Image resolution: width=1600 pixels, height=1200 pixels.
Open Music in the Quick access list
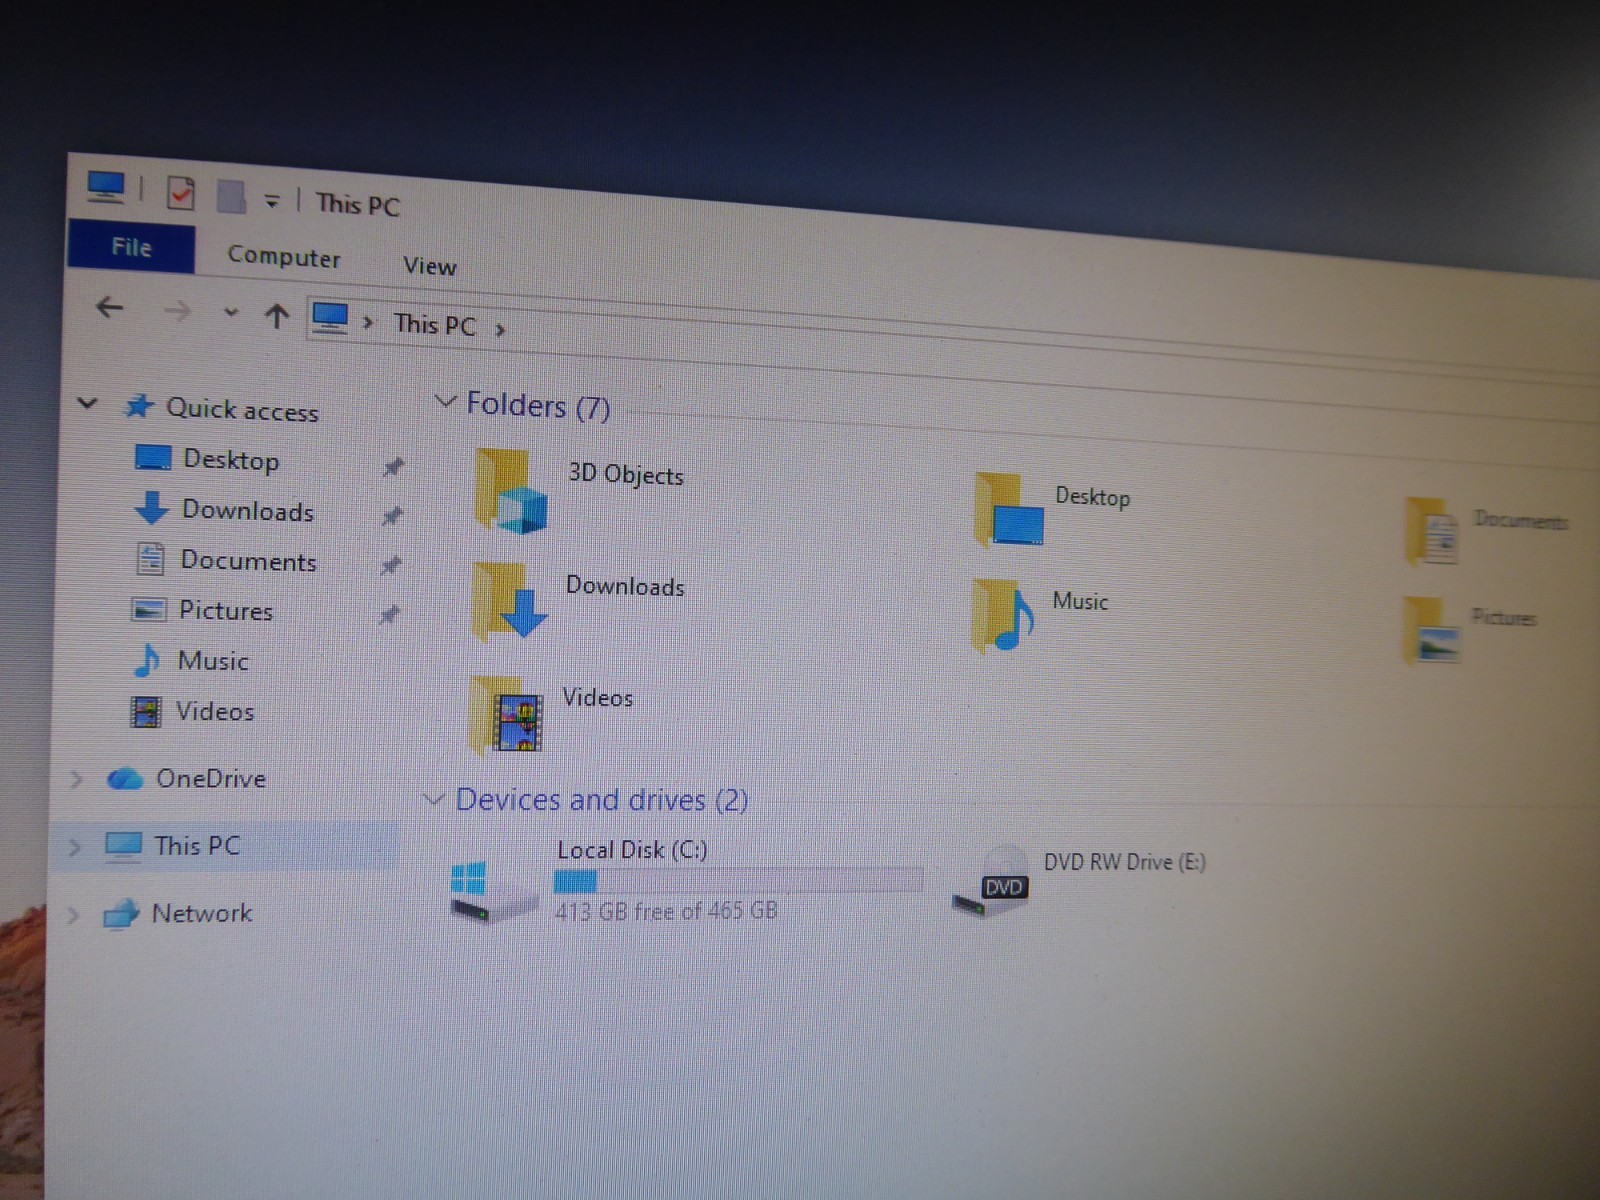tap(213, 661)
